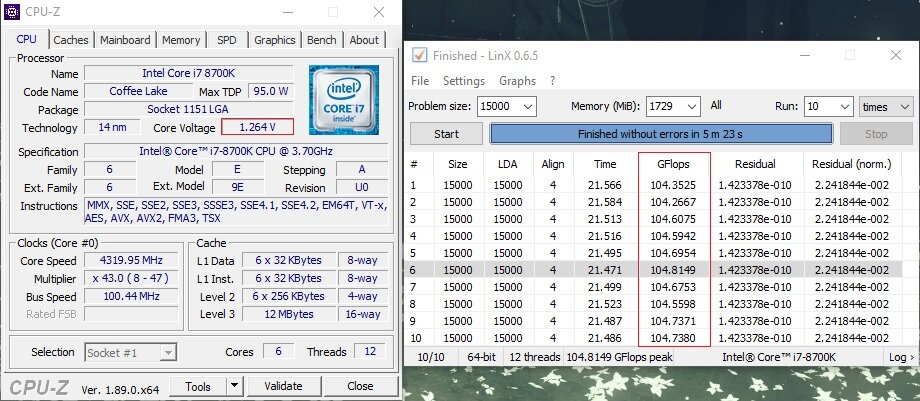
Task: Click the Tools button in CPU-Z
Action: (x=198, y=386)
